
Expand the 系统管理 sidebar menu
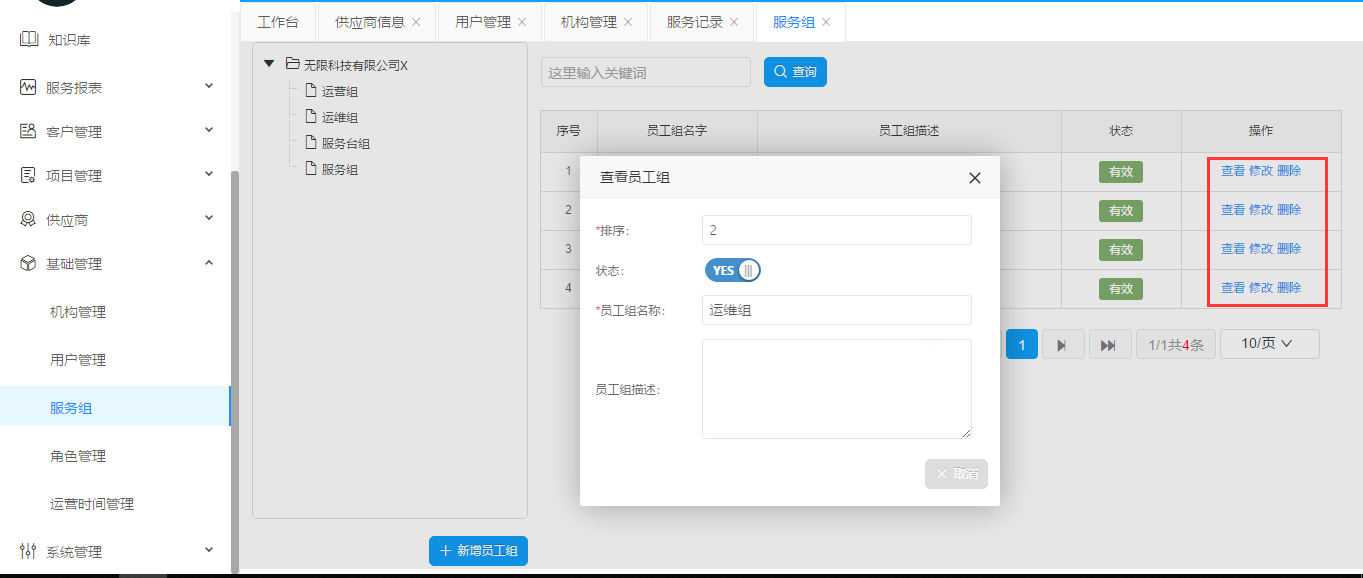(209, 550)
